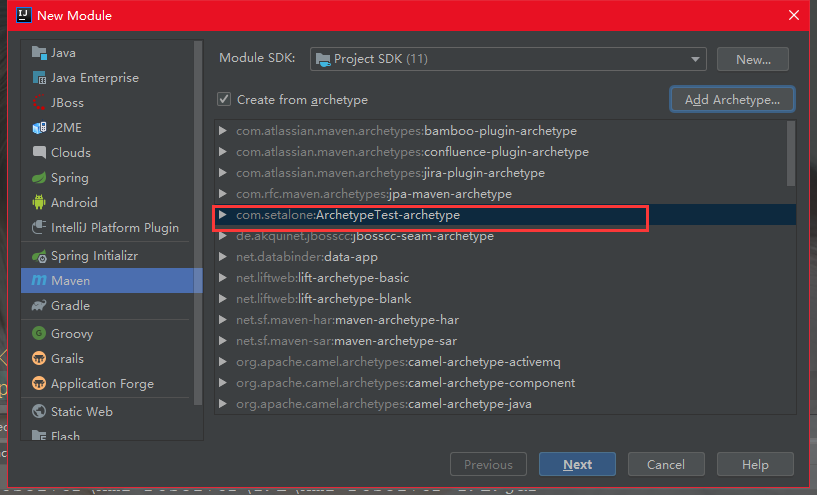The width and height of the screenshot is (817, 495).
Task: Pick the Application Forge icon
Action: point(39,383)
